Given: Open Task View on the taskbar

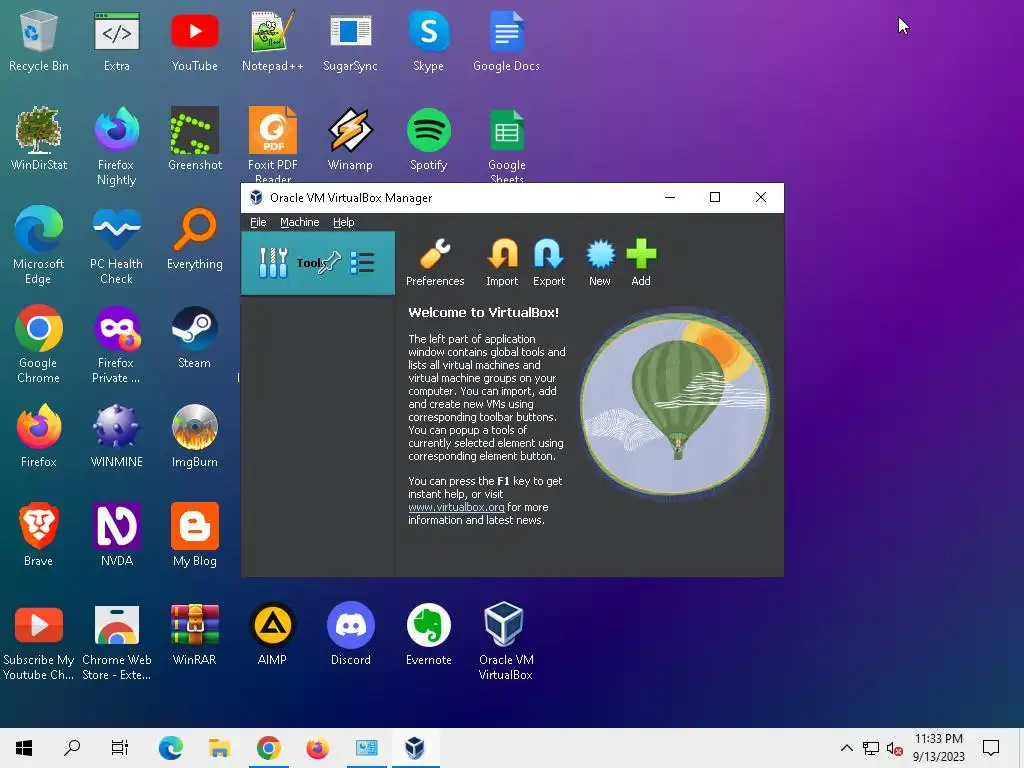Looking at the screenshot, I should coord(120,748).
